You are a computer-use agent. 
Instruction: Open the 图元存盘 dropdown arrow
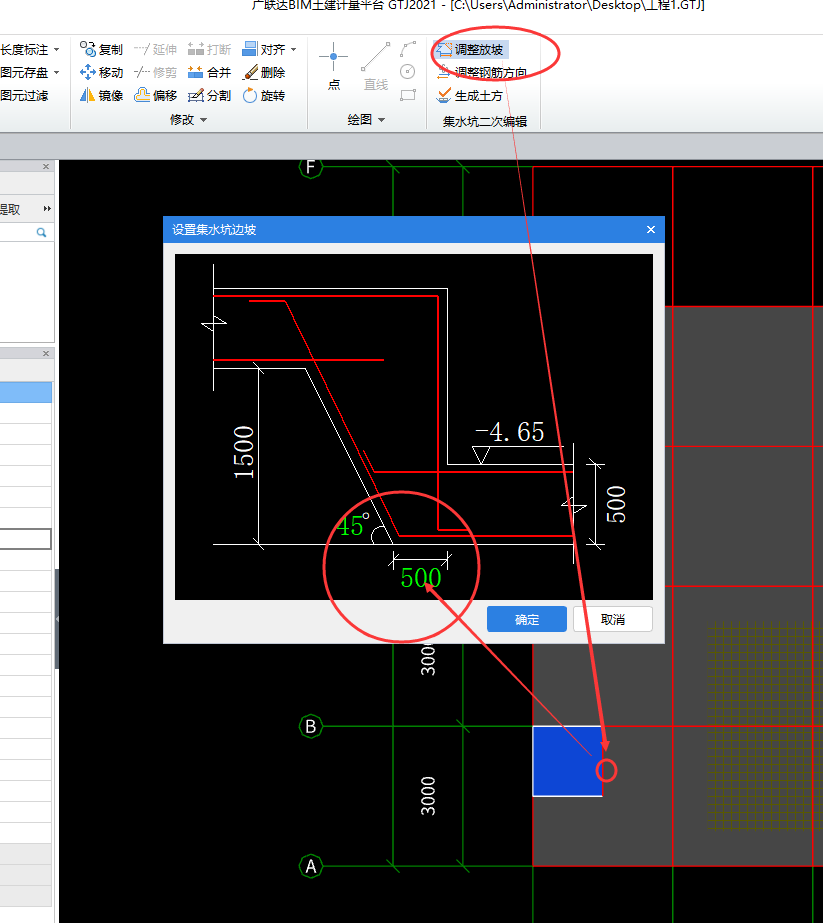57,72
